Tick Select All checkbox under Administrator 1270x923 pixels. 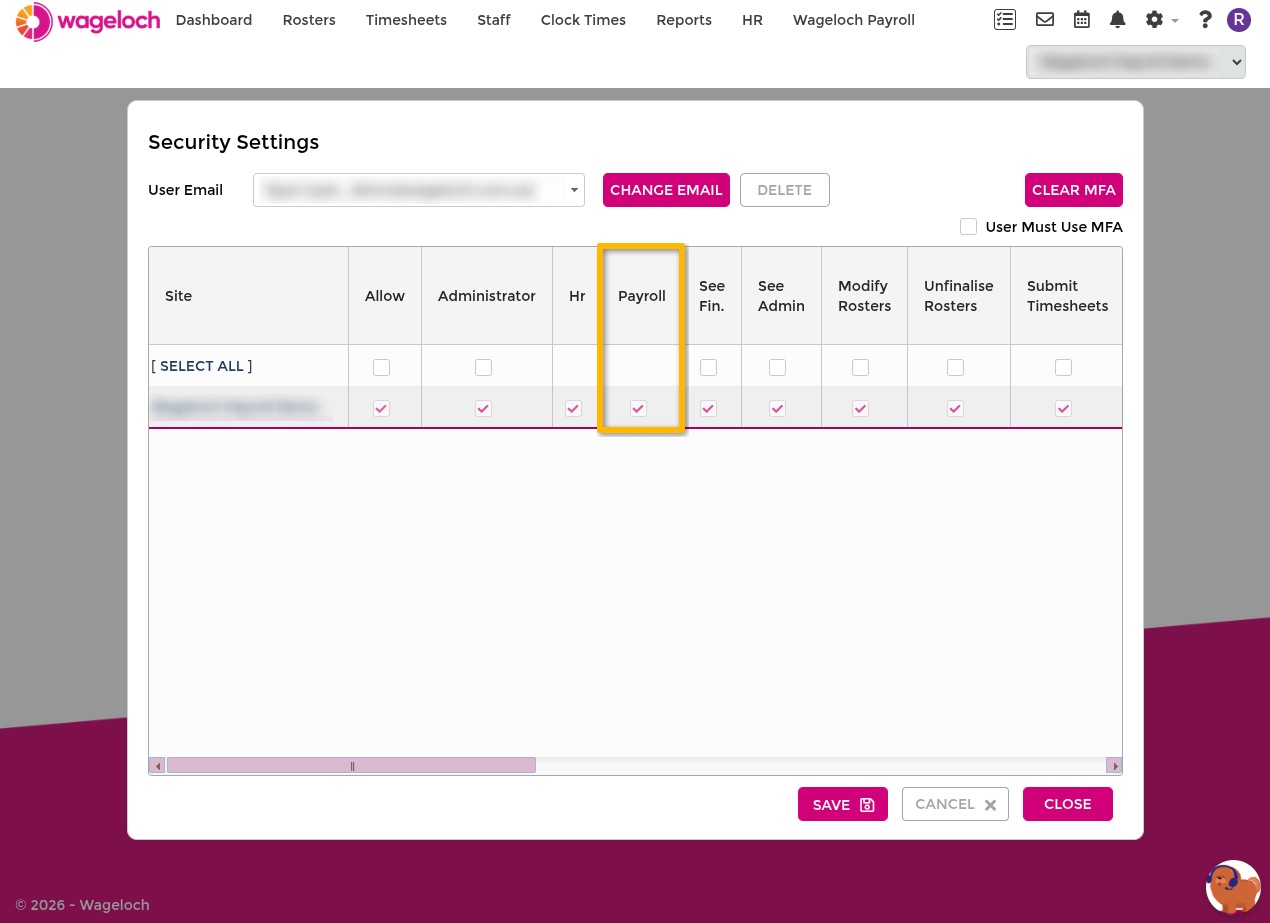click(483, 367)
